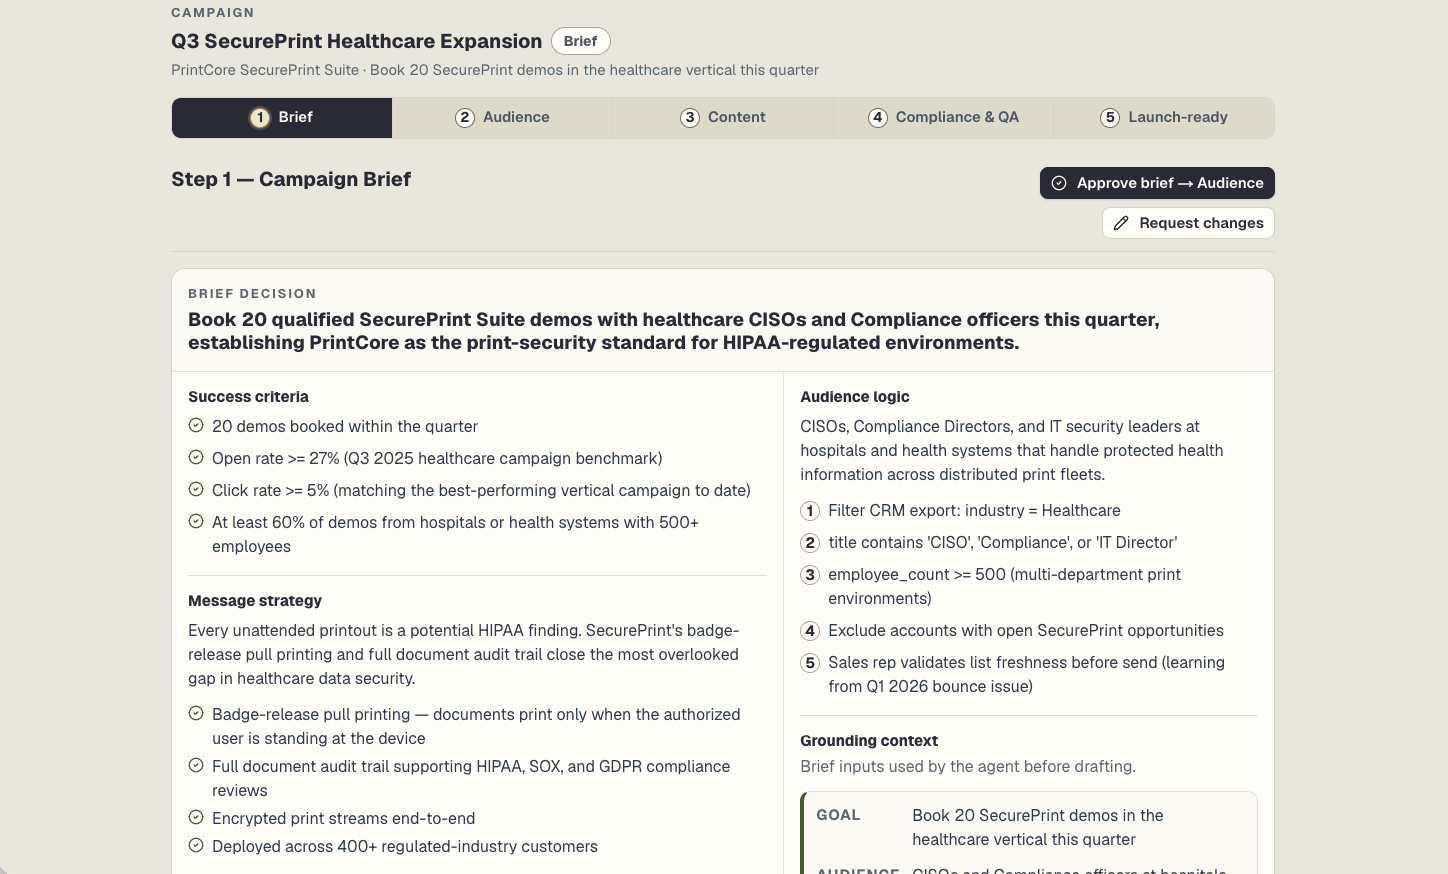
Task: Click the check icon beside "Full document audit trail"
Action: pyautogui.click(x=196, y=766)
